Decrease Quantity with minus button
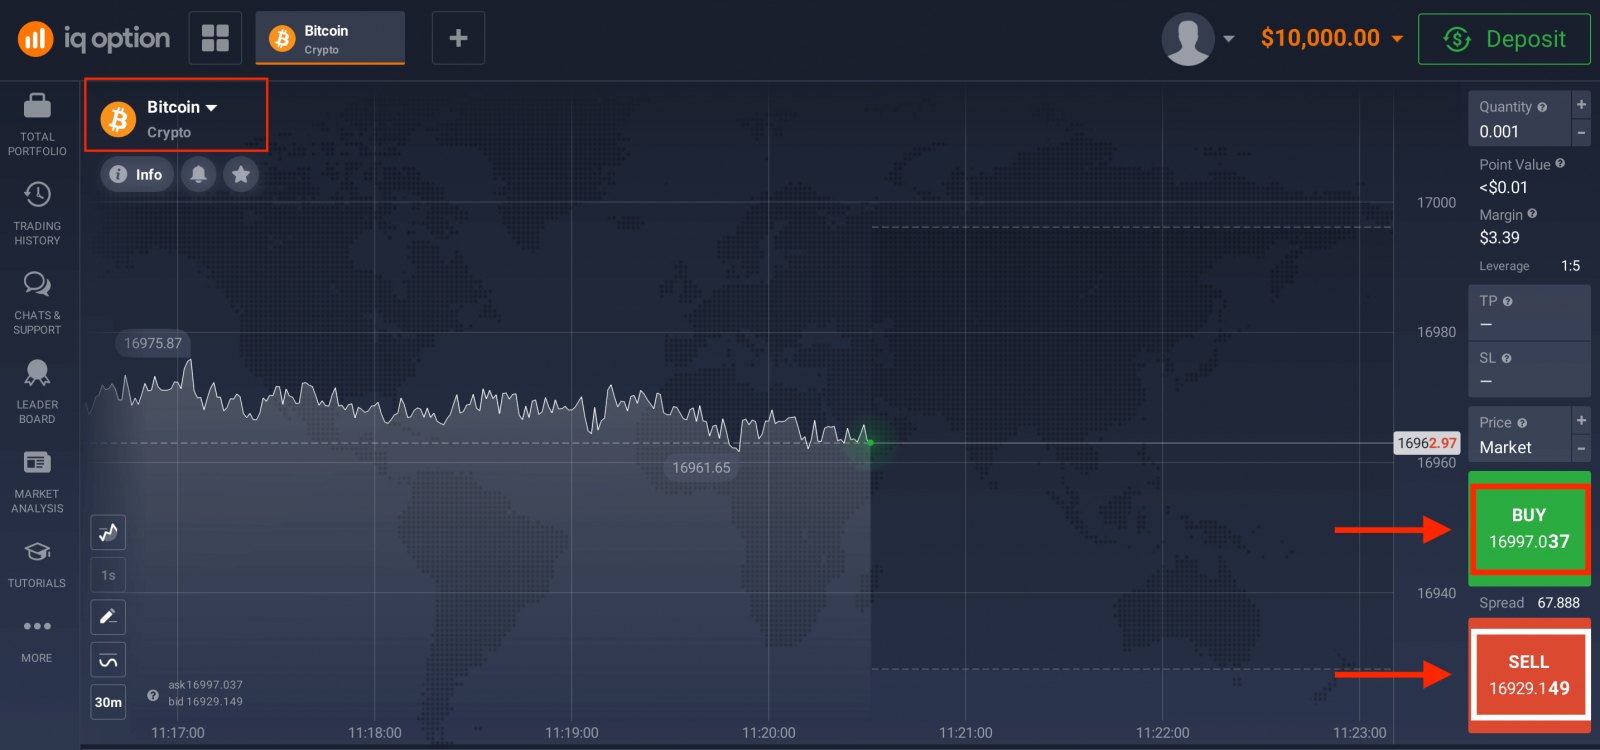1600x750 pixels. (1581, 132)
